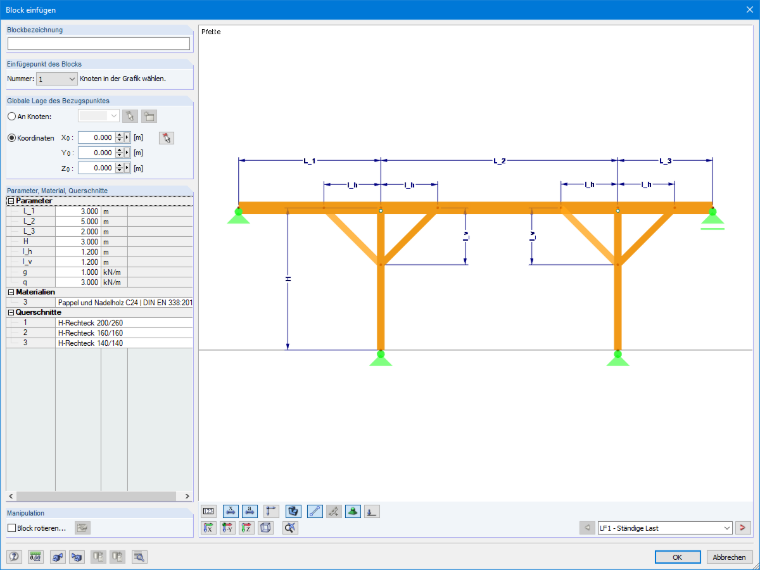760x570 pixels.
Task: Click scrollbar left arrow under parameter table
Action: 11,496
